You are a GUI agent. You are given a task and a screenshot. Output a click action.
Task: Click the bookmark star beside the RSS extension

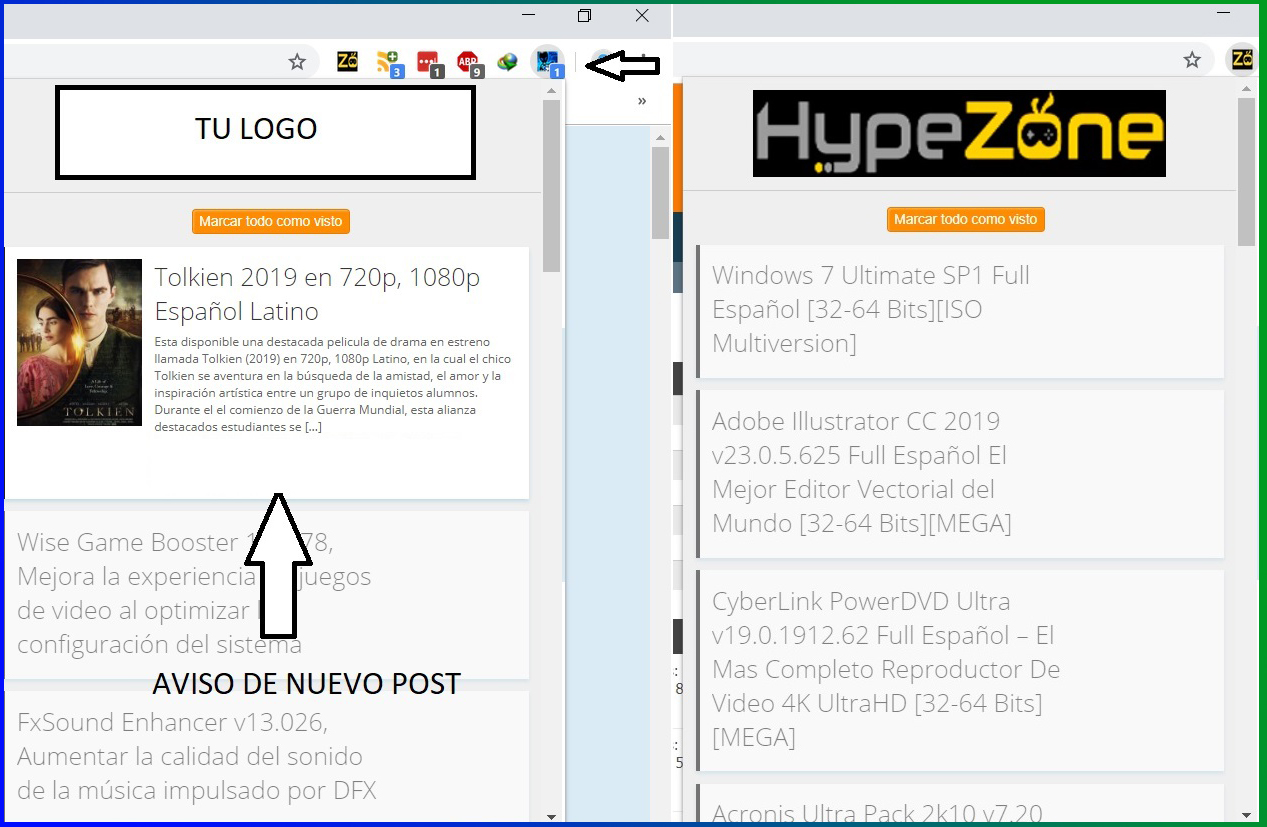[297, 62]
